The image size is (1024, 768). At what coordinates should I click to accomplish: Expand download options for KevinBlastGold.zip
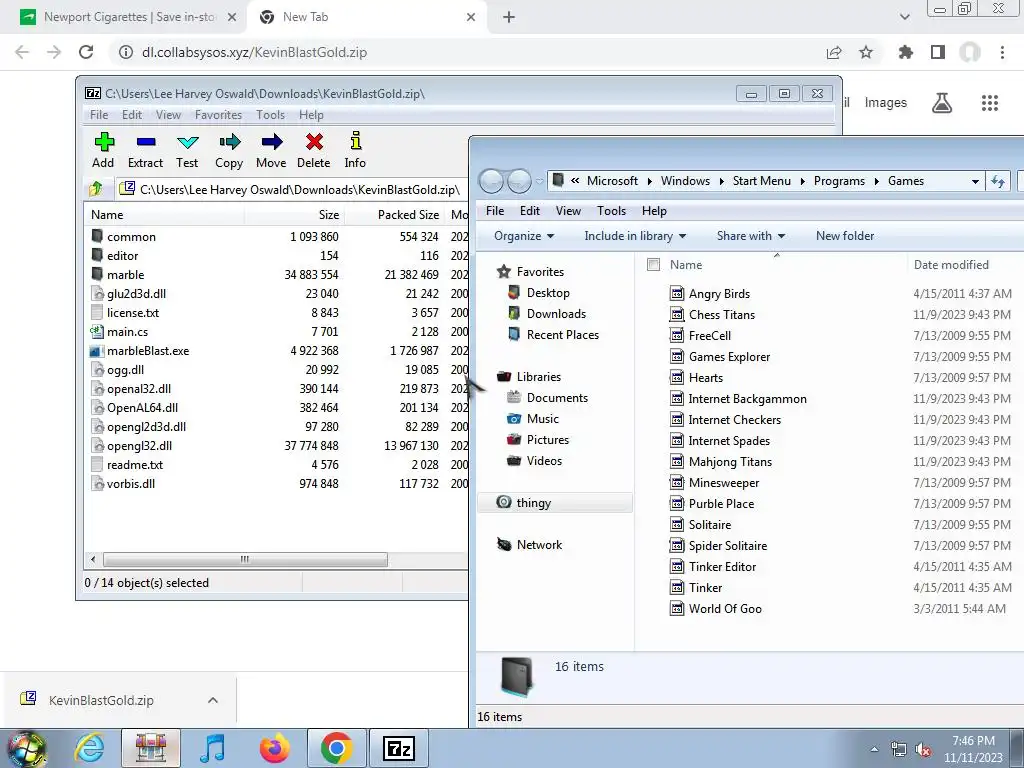tap(213, 700)
